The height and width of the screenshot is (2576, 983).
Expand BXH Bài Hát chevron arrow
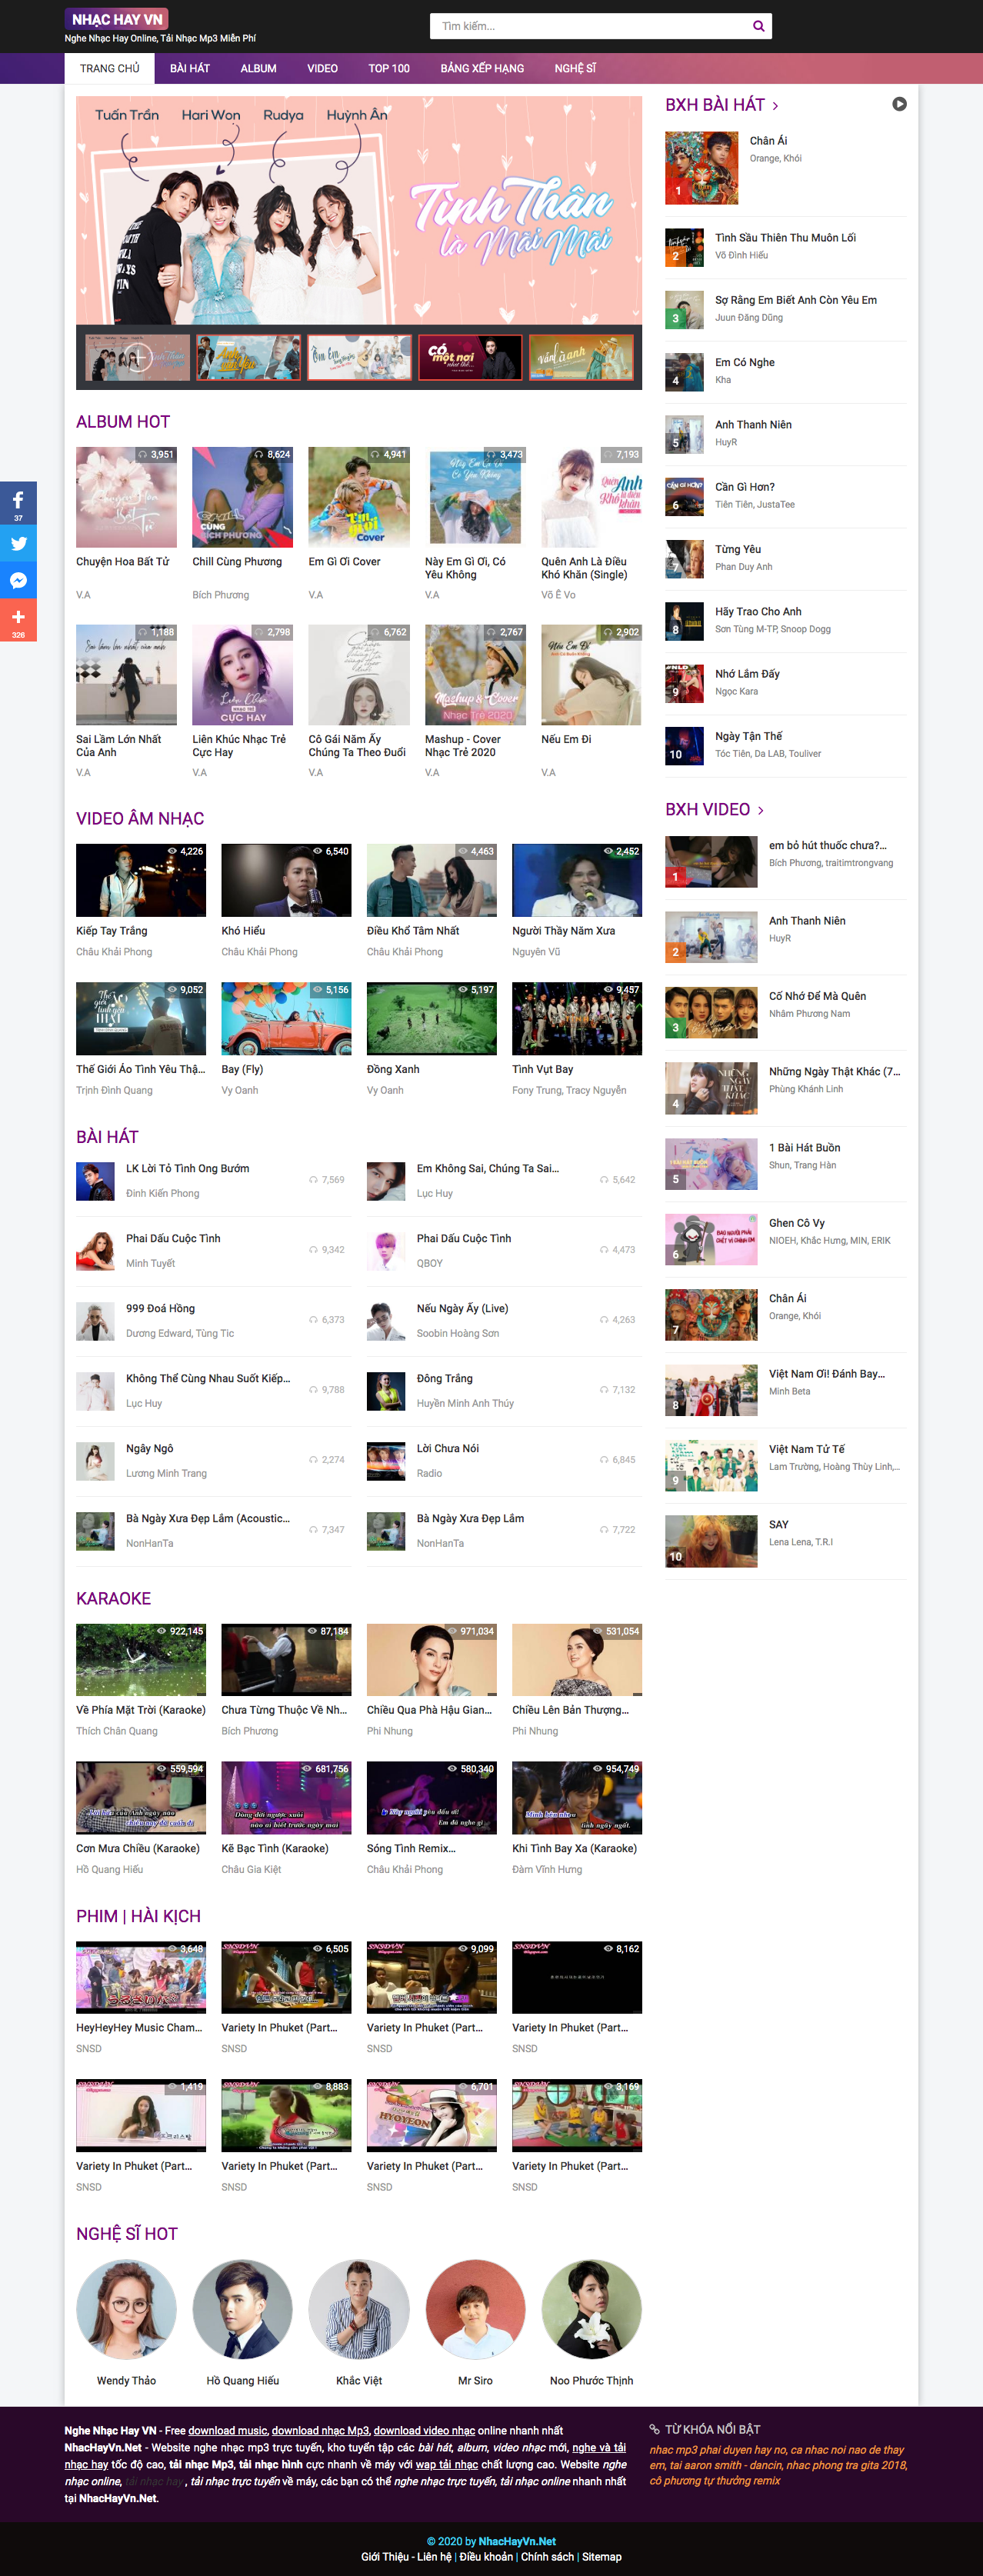click(x=775, y=106)
